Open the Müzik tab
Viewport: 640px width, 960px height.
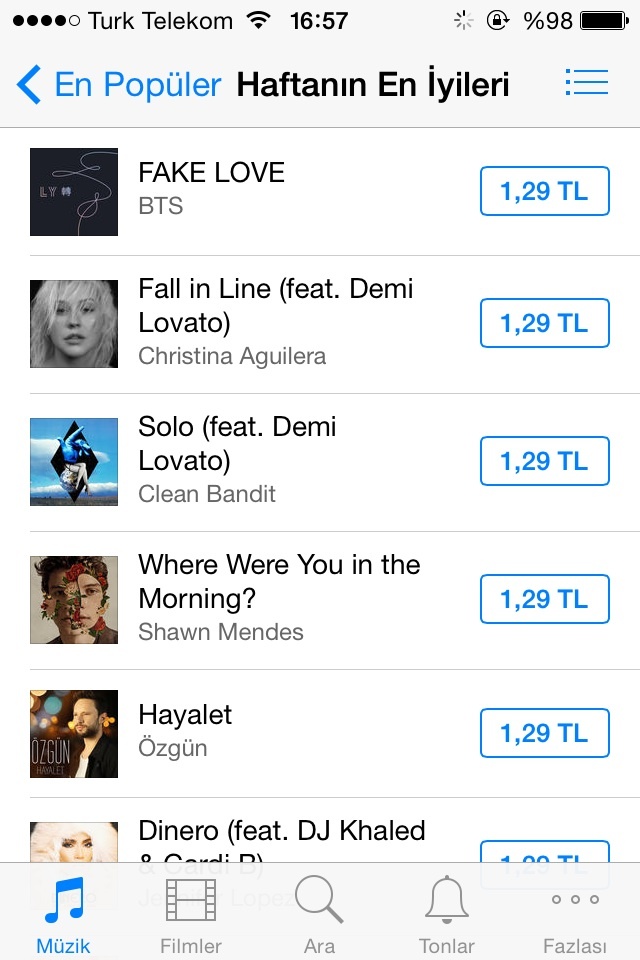(63, 912)
